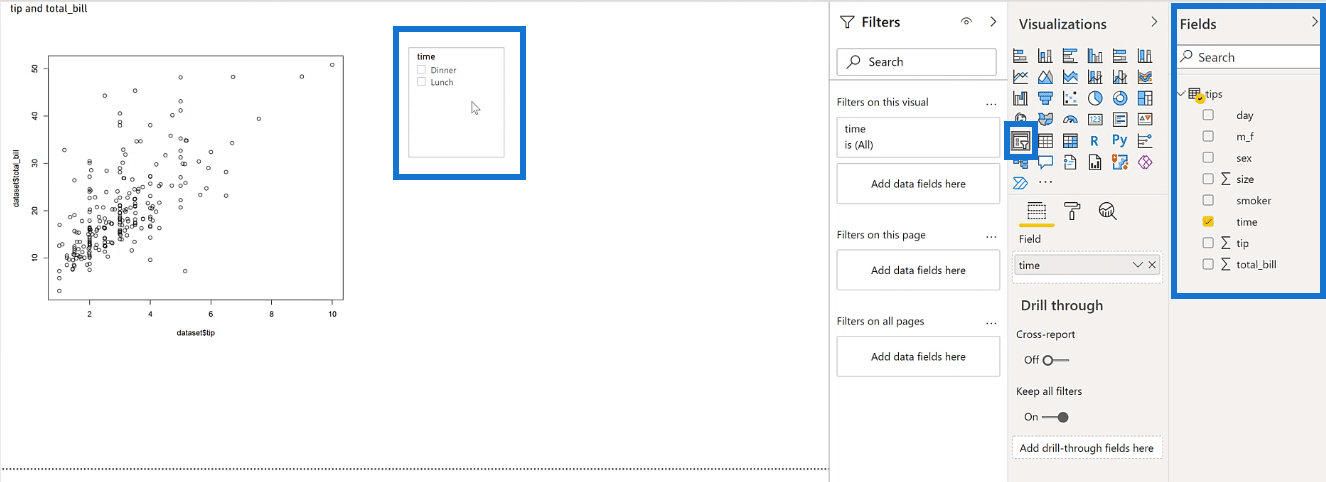1326x482 pixels.
Task: Toggle Cross-report drill through switch
Action: 1055,360
